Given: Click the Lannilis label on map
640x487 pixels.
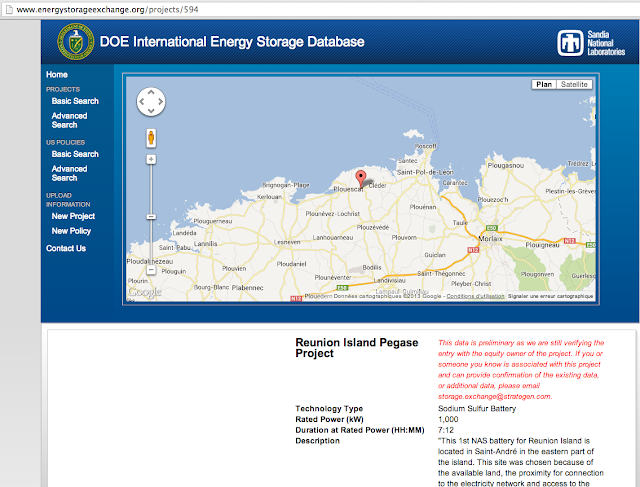Looking at the screenshot, I should (205, 244).
